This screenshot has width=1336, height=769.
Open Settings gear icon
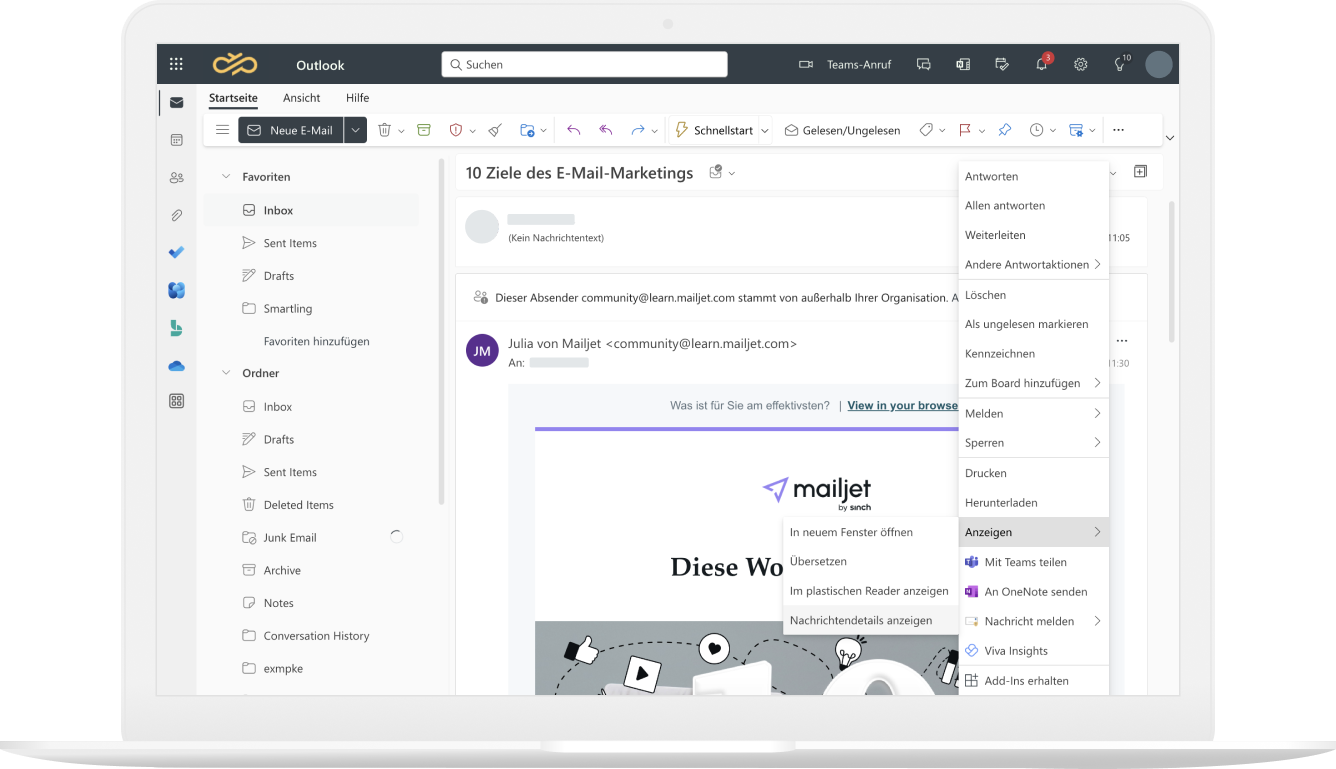pos(1081,64)
